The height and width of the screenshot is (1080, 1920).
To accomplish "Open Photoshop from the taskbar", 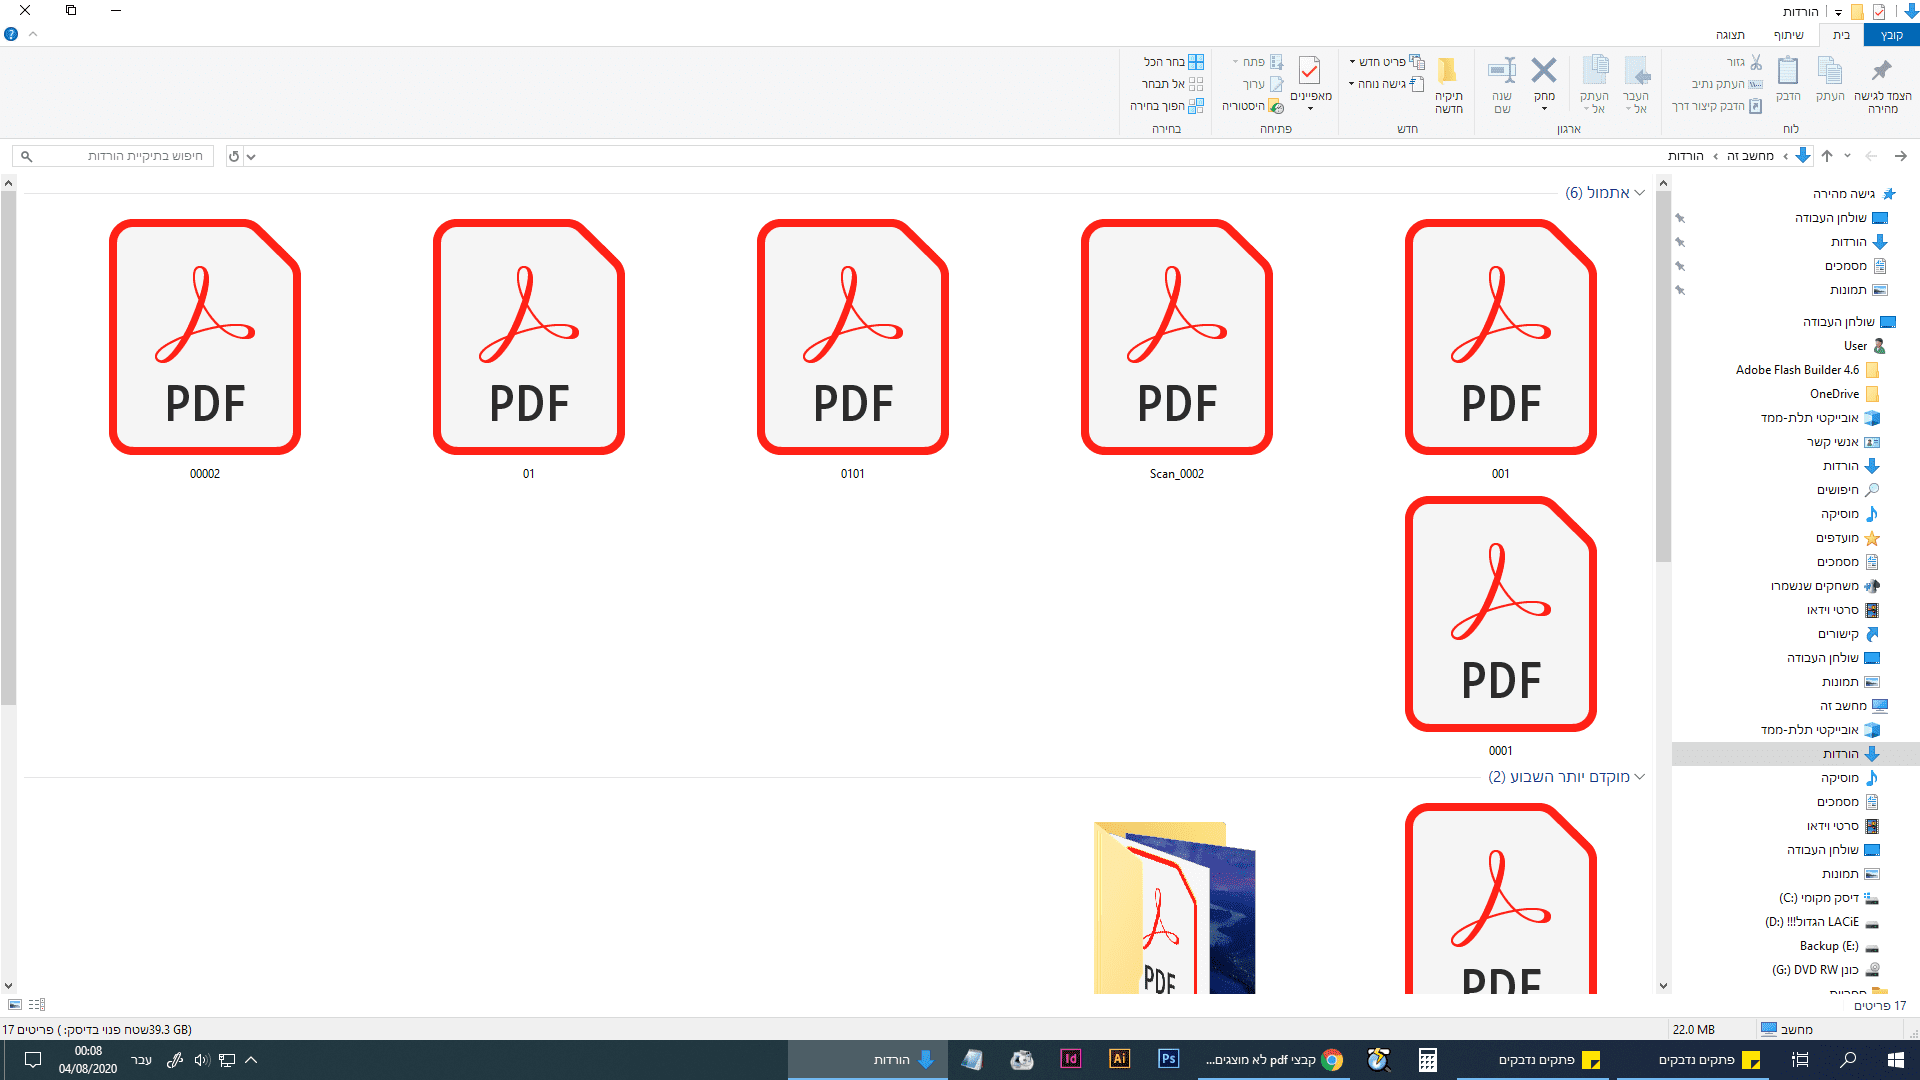I will [x=1168, y=1059].
